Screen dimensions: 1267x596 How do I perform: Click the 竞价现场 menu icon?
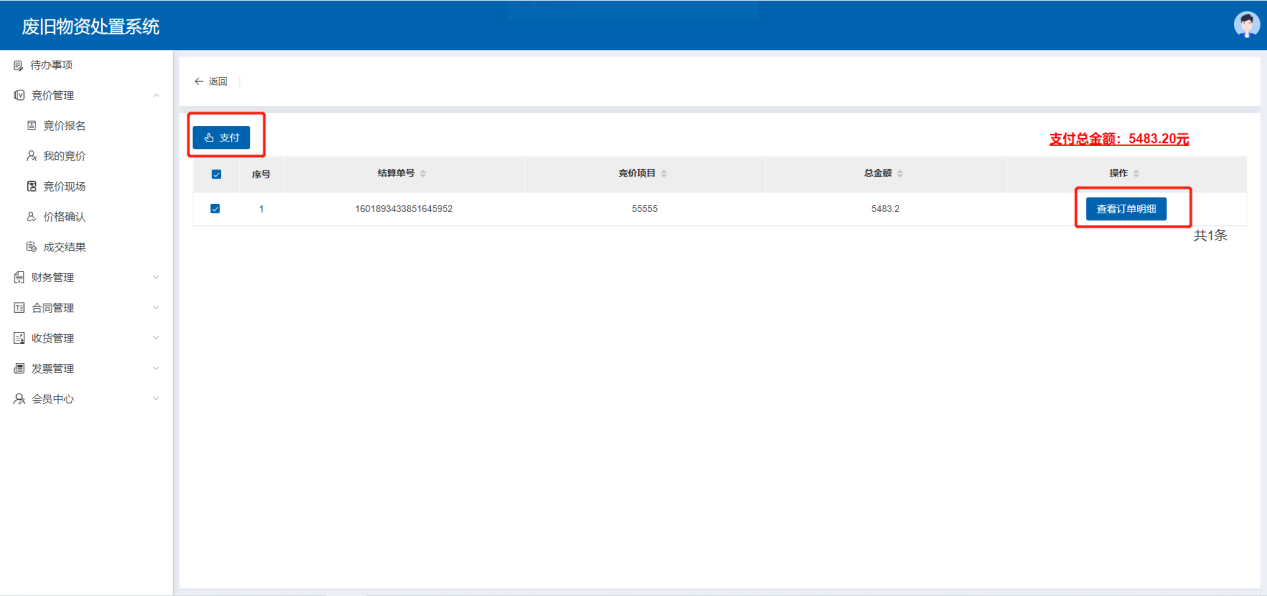pos(31,186)
